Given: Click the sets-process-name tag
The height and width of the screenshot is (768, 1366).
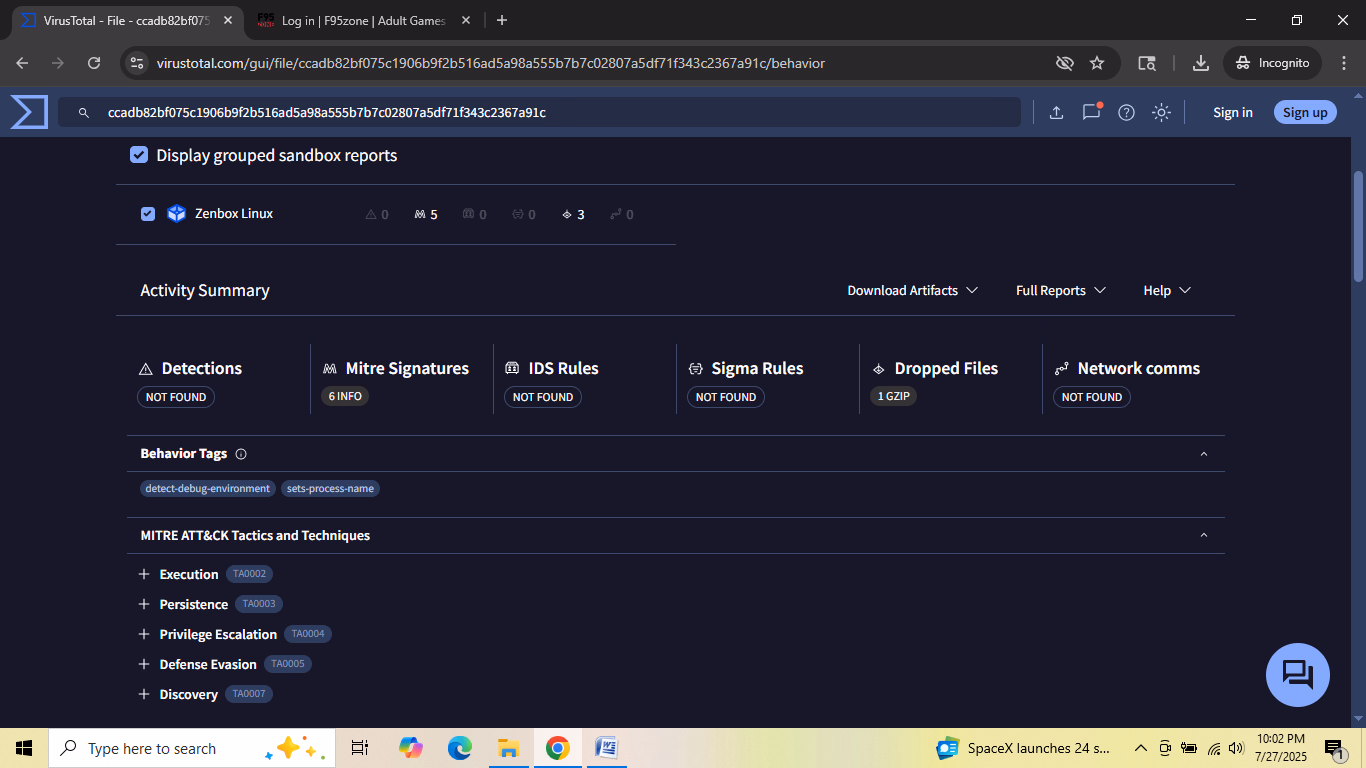Looking at the screenshot, I should pos(330,489).
